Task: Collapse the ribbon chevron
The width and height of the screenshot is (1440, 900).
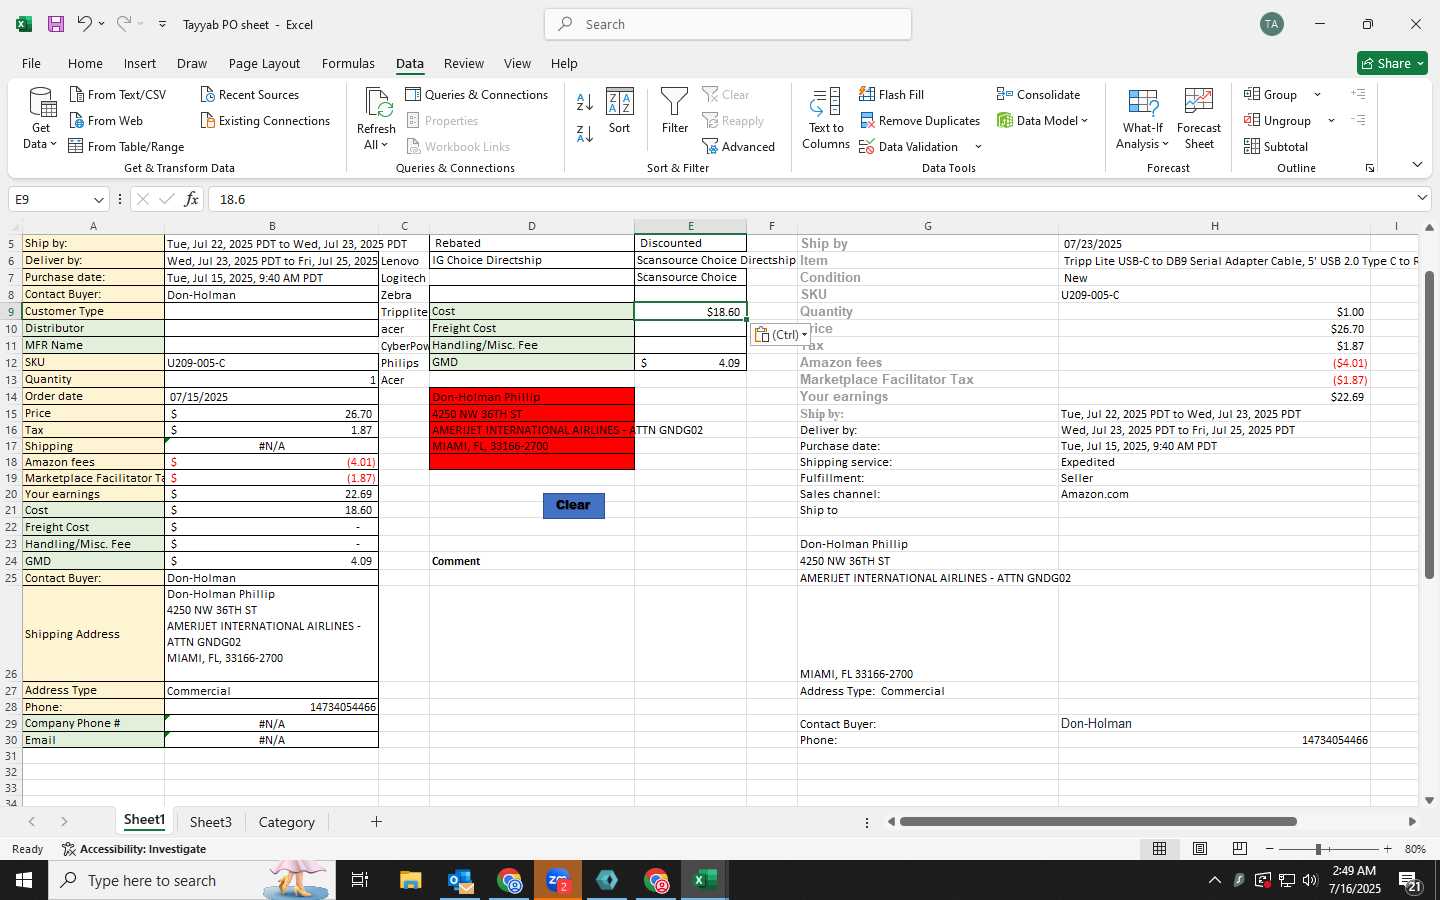Action: [1417, 165]
